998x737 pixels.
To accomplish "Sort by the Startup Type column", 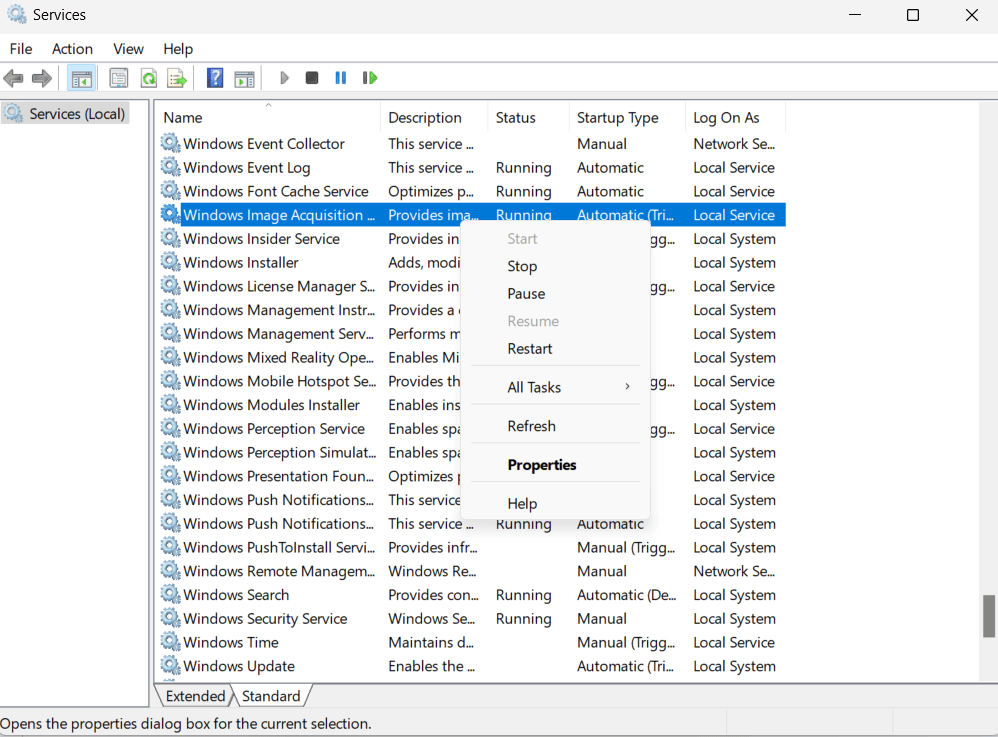I will point(617,117).
